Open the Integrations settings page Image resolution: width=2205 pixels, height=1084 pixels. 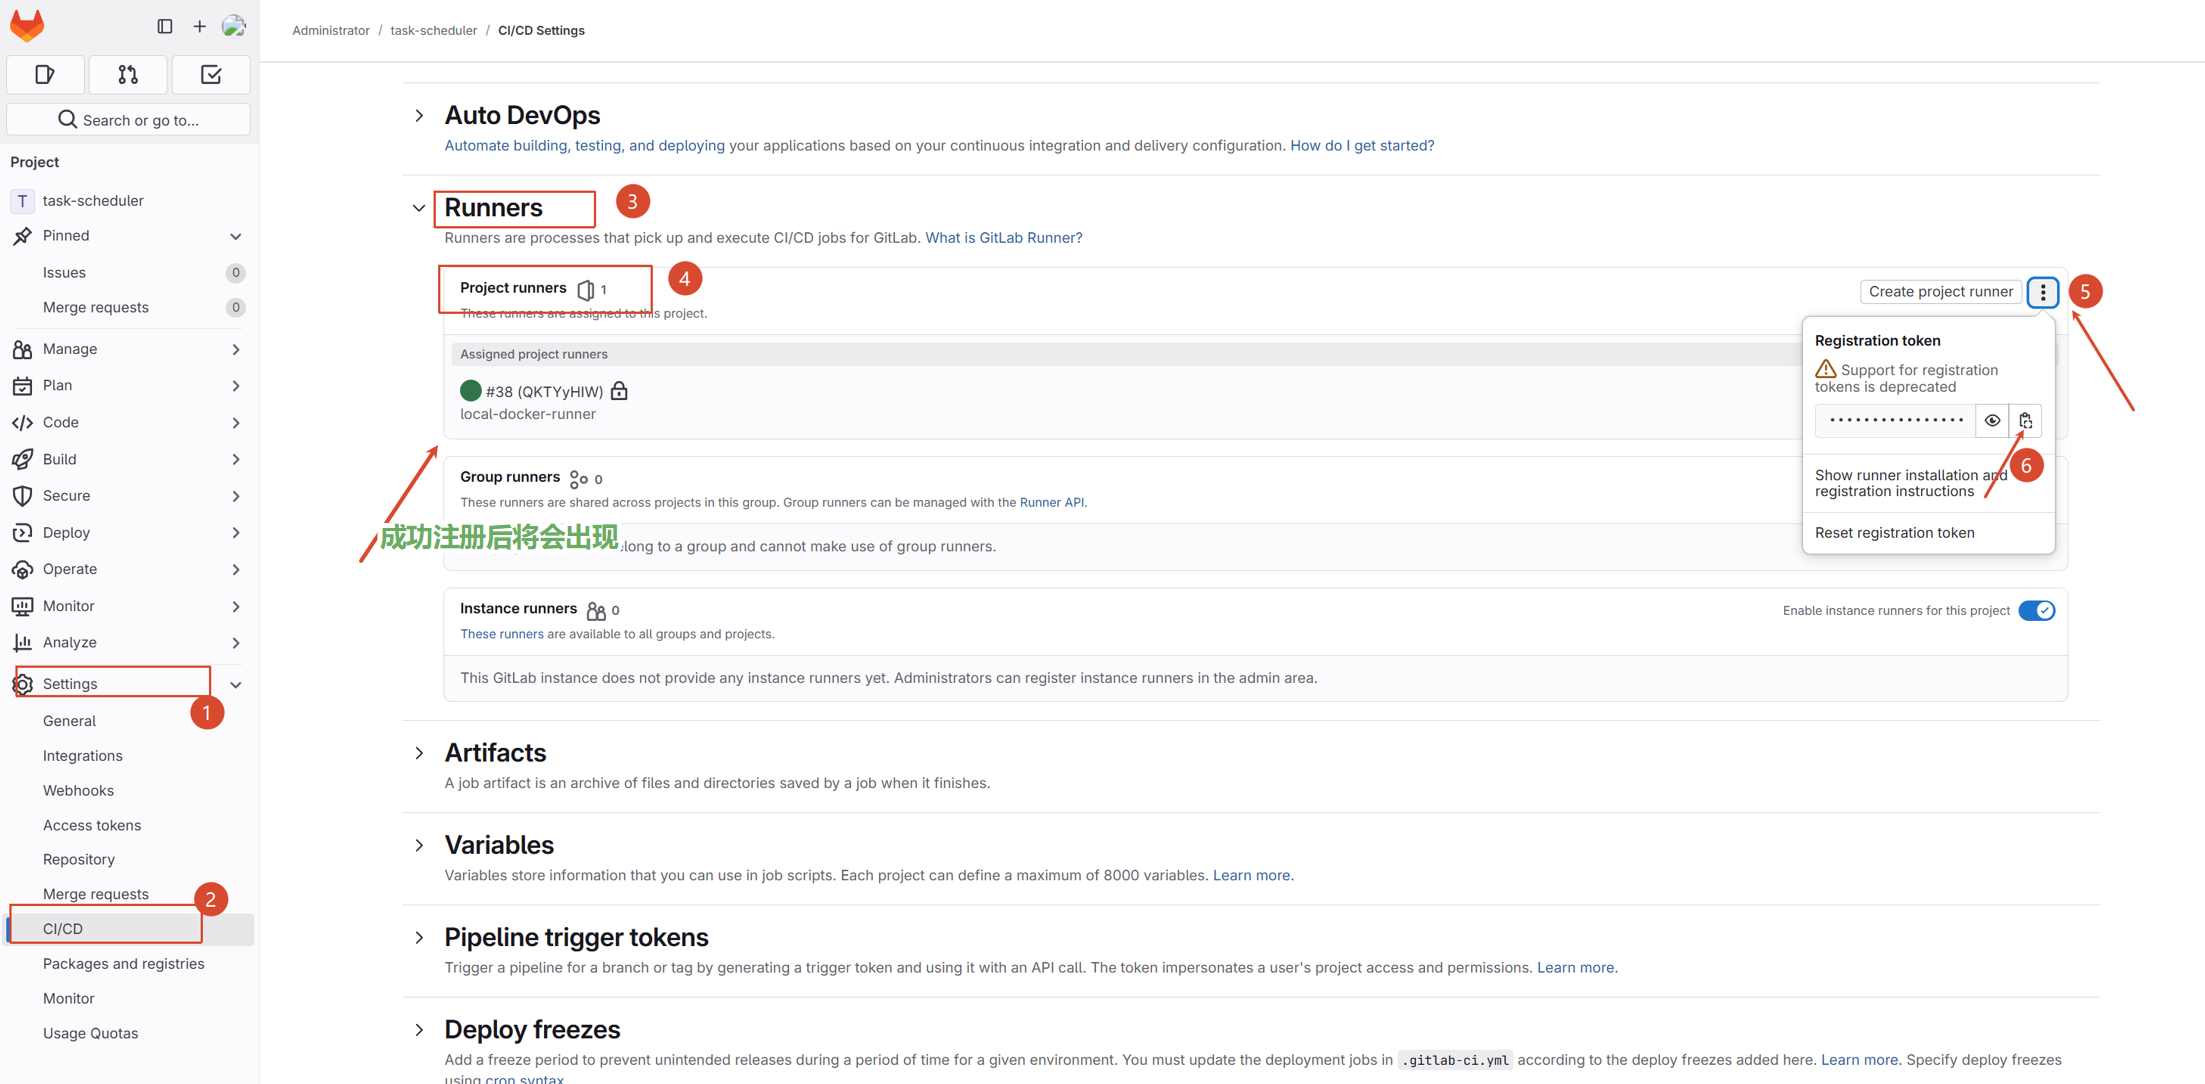[x=83, y=756]
